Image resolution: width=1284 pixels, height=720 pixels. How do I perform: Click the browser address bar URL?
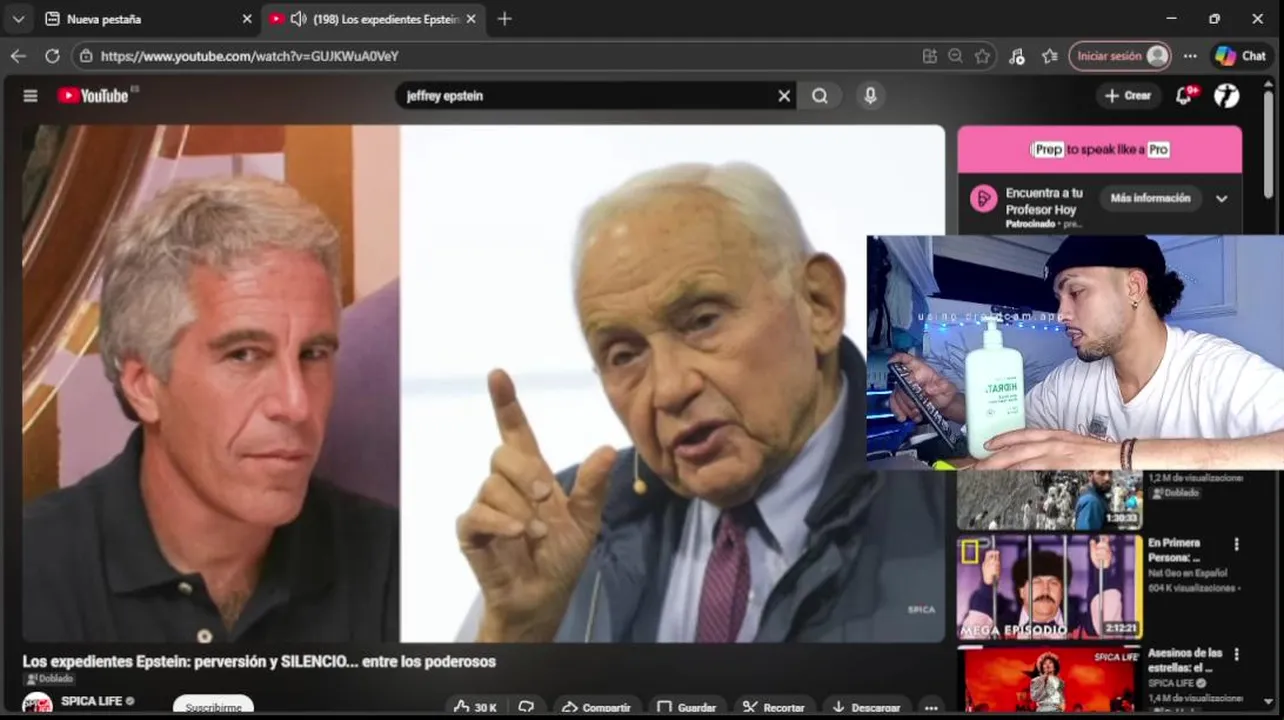[x=250, y=57]
